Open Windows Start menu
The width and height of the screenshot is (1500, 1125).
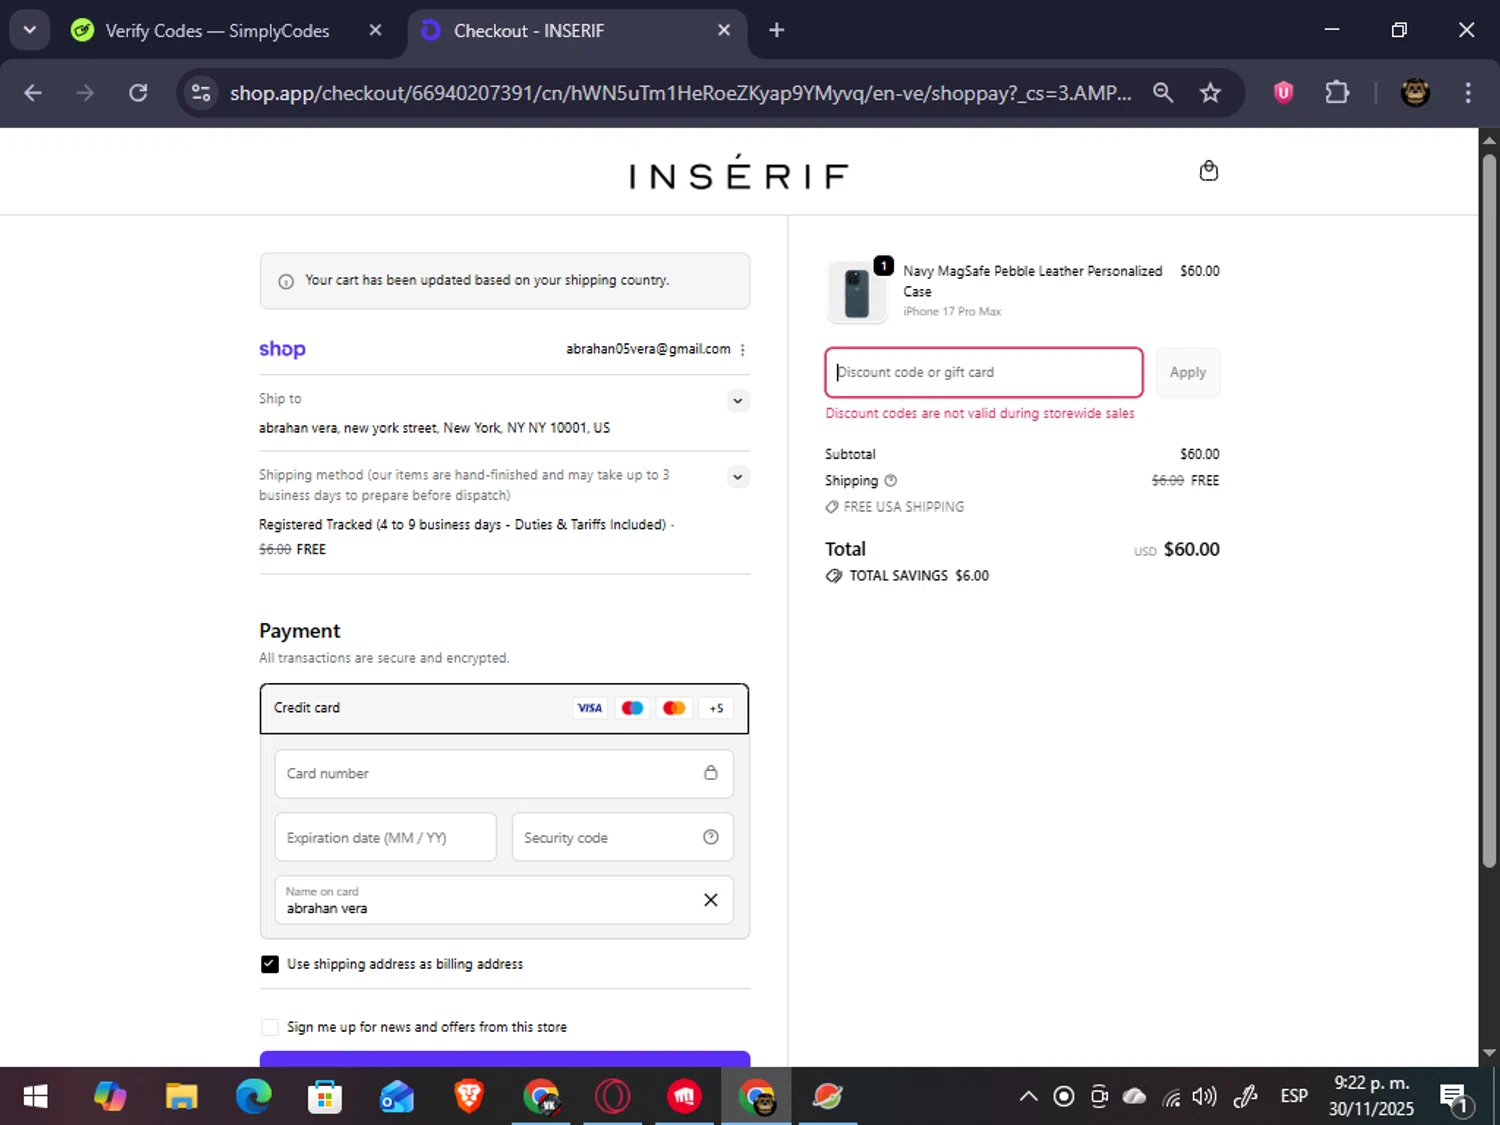35,1097
